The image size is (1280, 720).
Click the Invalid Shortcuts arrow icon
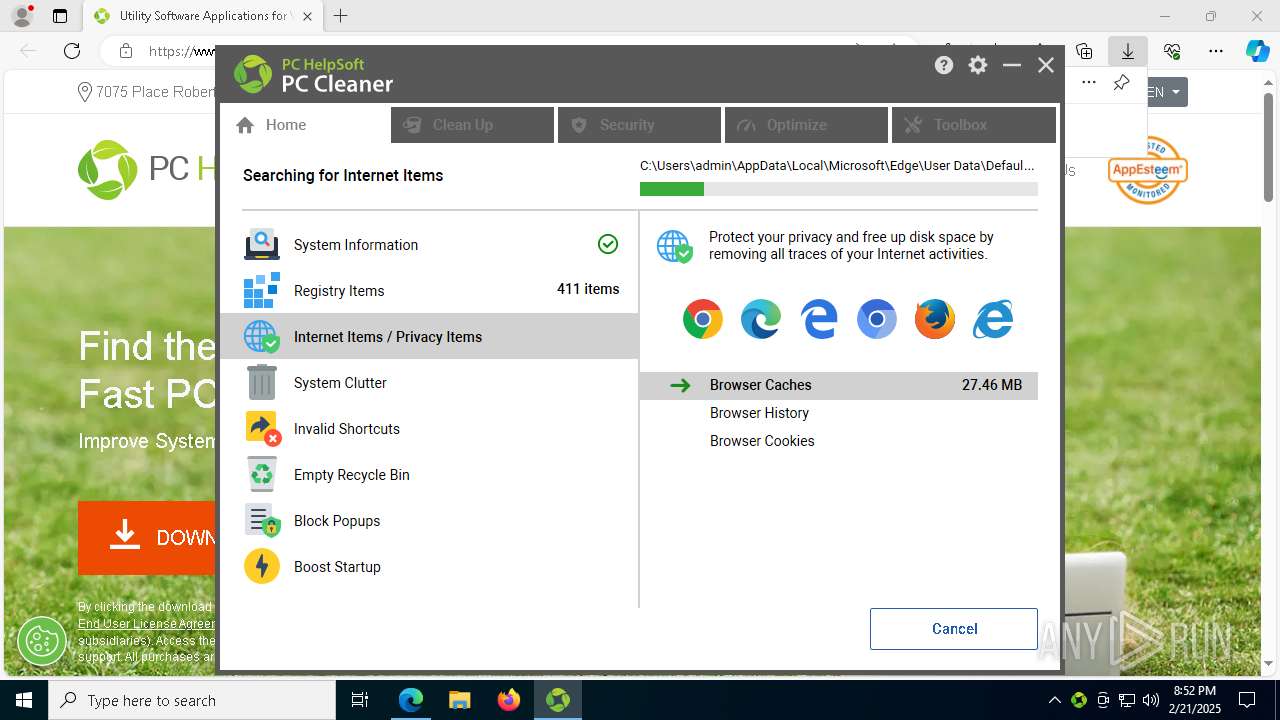(262, 428)
